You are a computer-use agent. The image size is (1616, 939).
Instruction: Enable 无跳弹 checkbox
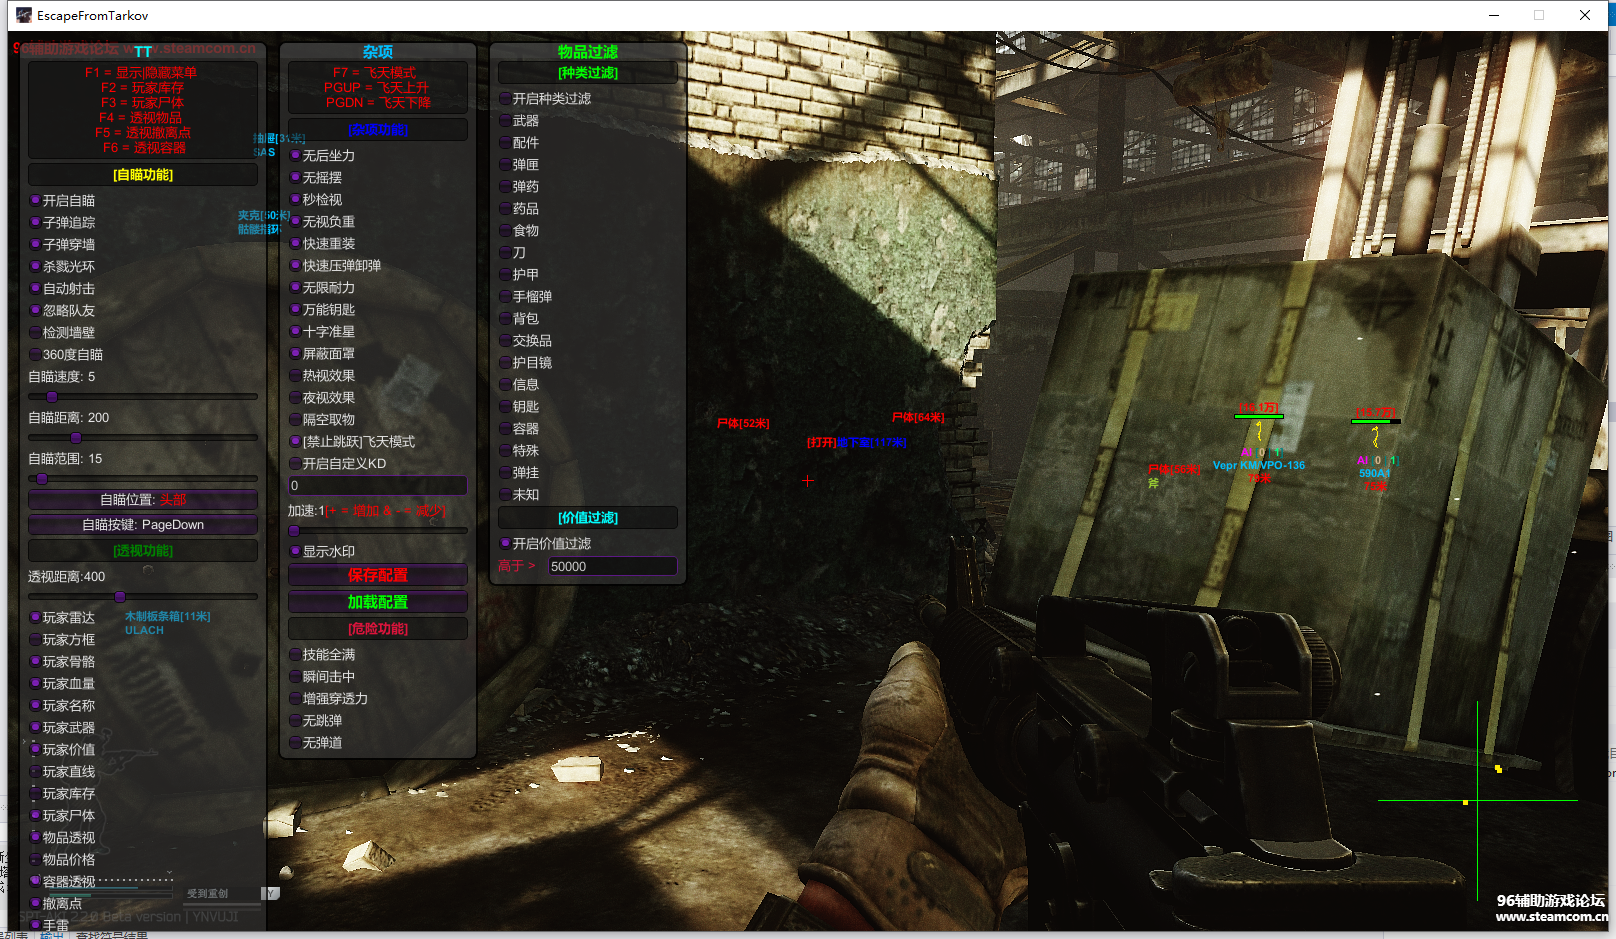[296, 720]
